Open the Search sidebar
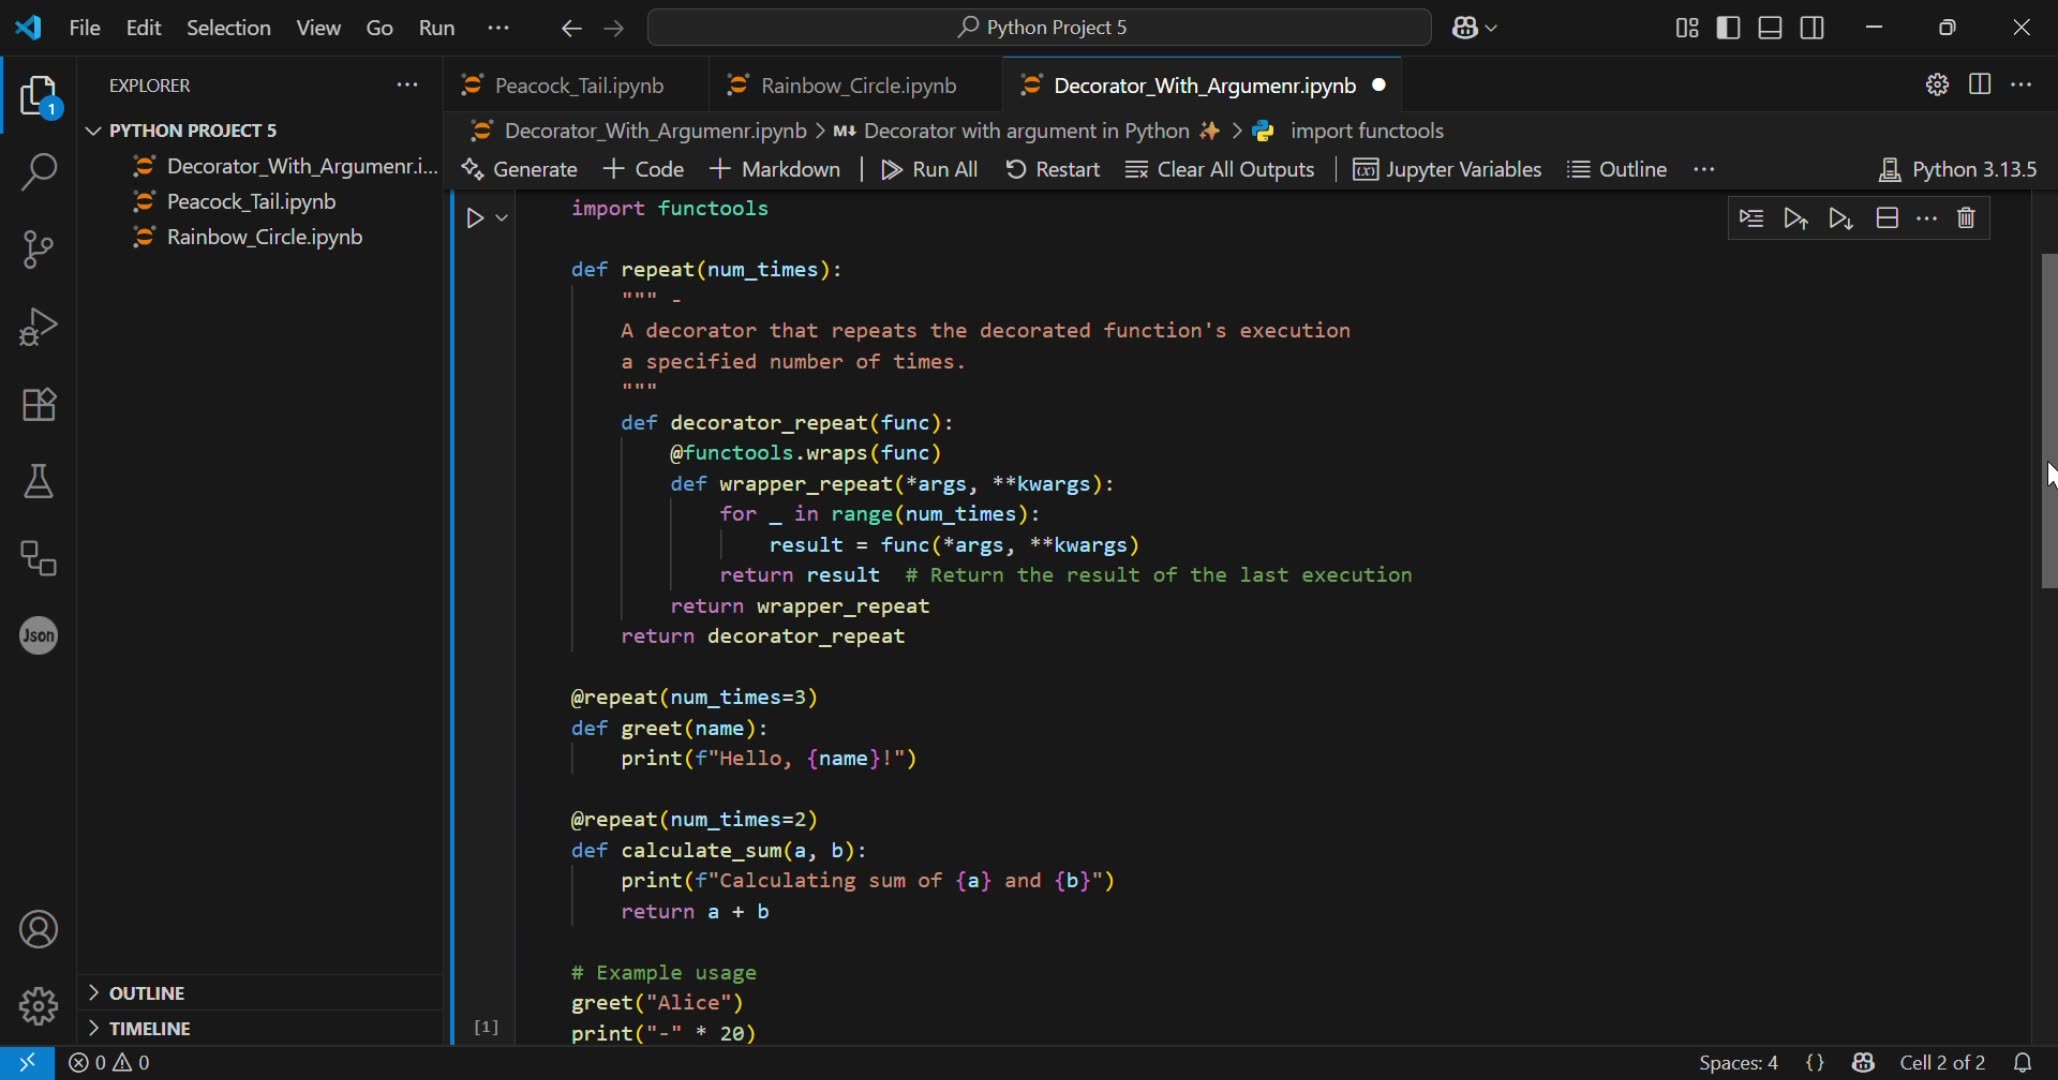This screenshot has width=2058, height=1080. (x=38, y=172)
